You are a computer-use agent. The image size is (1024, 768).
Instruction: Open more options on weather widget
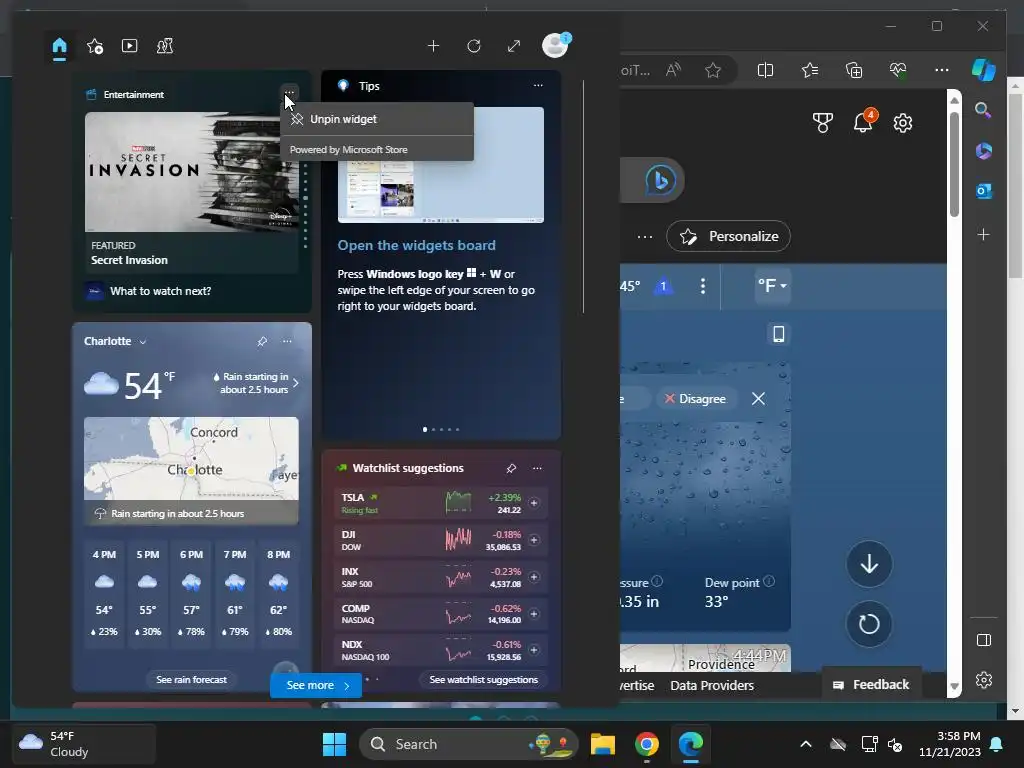[x=287, y=341]
